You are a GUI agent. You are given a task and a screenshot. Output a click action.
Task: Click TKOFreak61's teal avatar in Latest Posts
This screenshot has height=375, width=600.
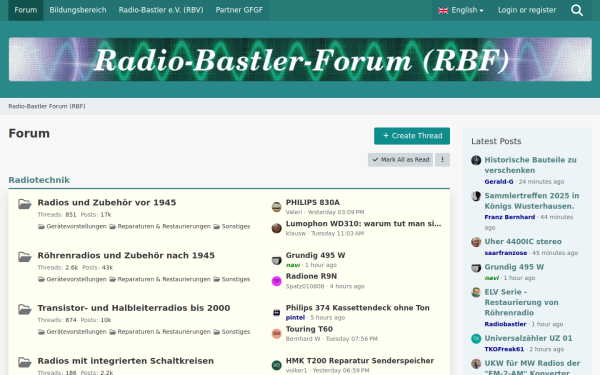(476, 339)
